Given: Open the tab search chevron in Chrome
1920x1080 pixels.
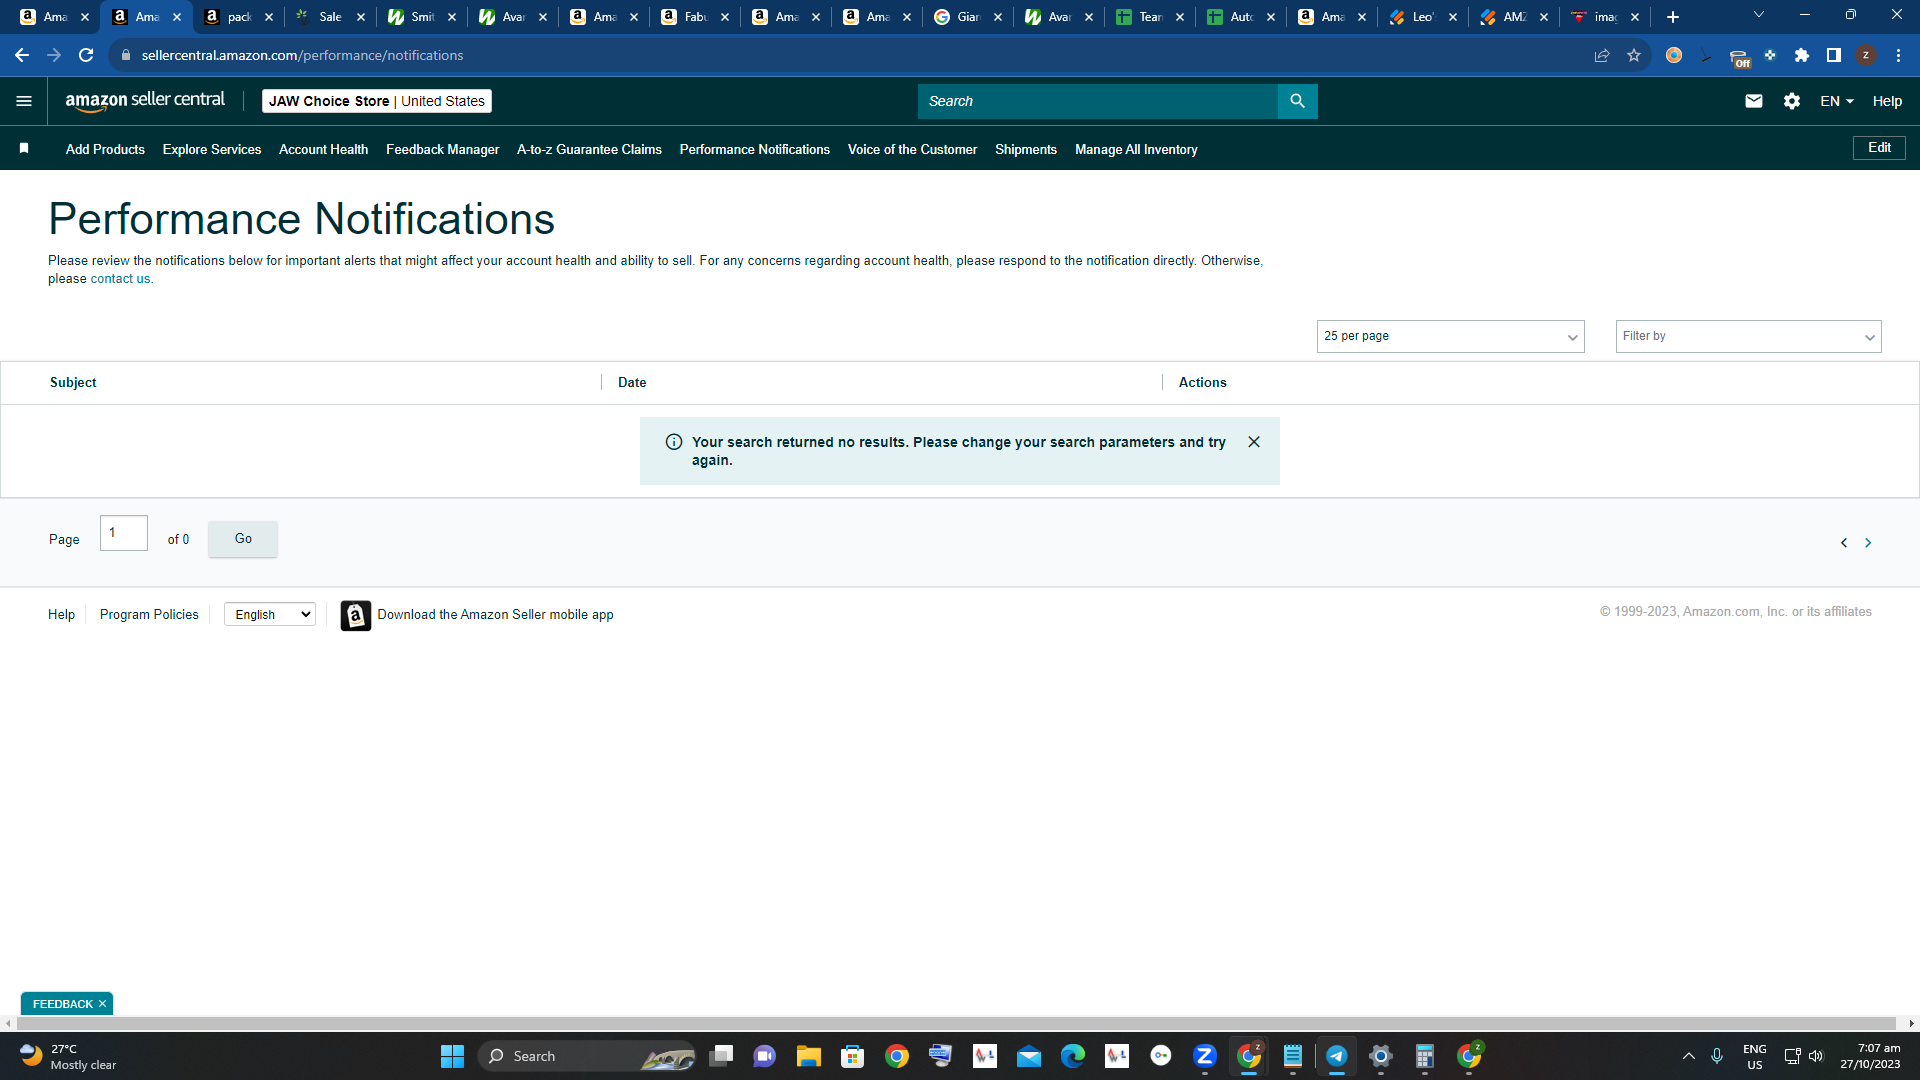Looking at the screenshot, I should [x=1759, y=15].
